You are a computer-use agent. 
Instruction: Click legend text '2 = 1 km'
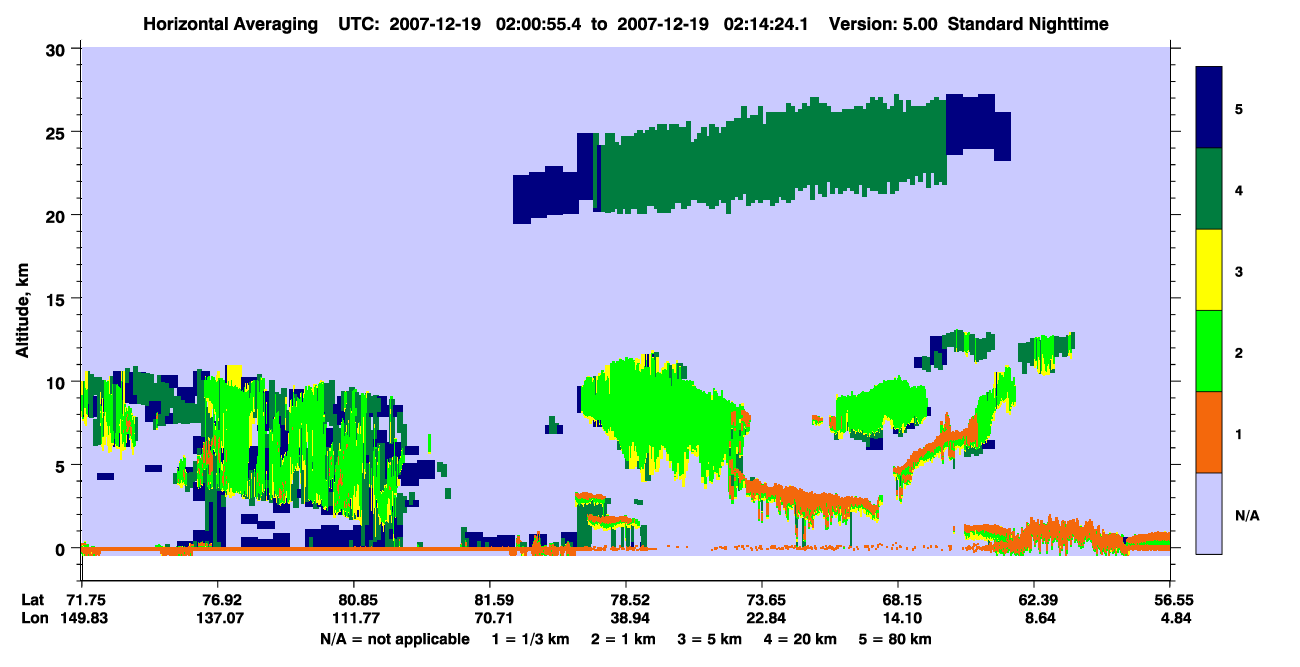coord(622,639)
